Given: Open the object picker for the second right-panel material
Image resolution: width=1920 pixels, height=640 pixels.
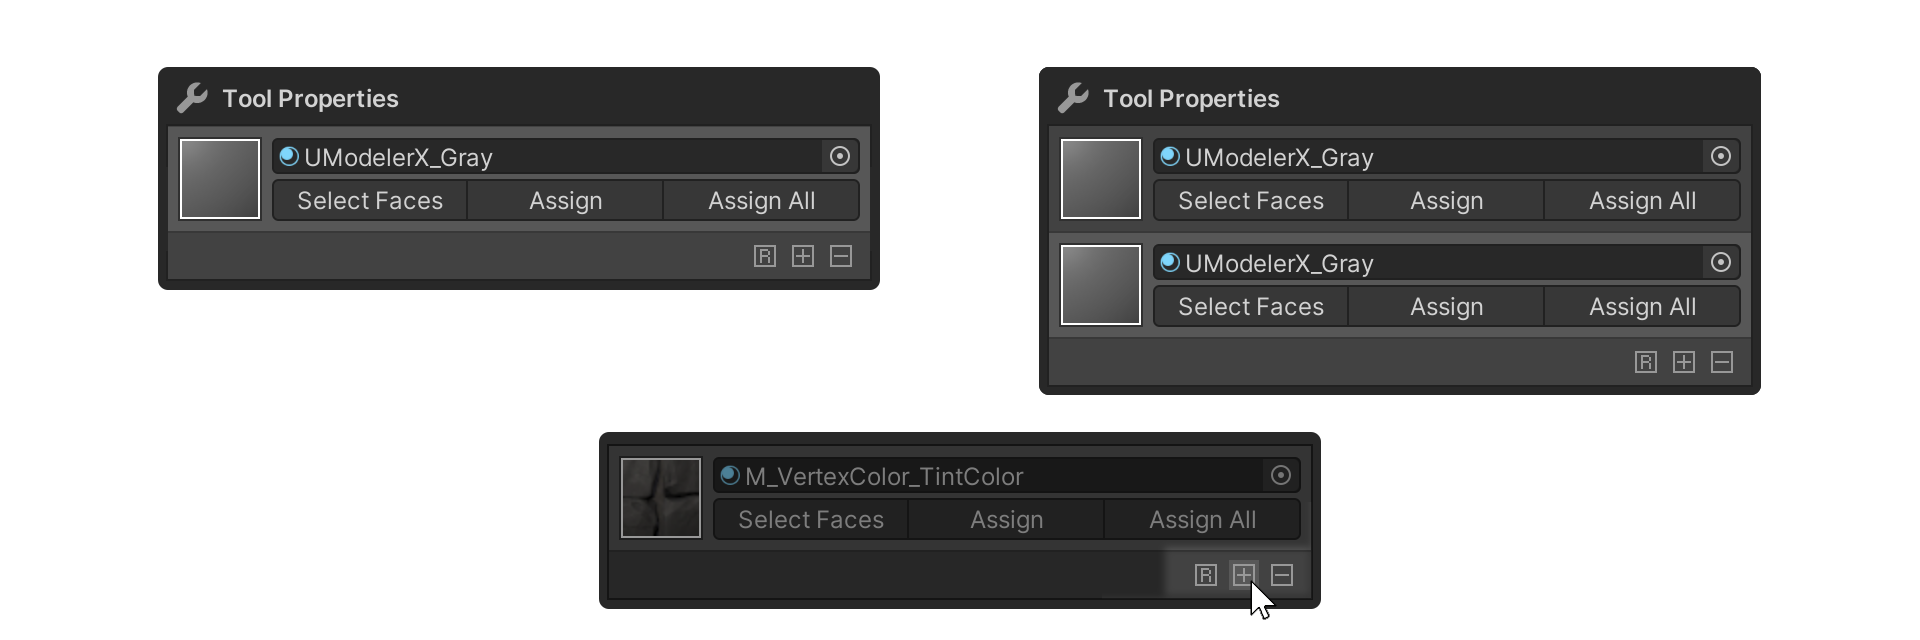Looking at the screenshot, I should (1721, 262).
